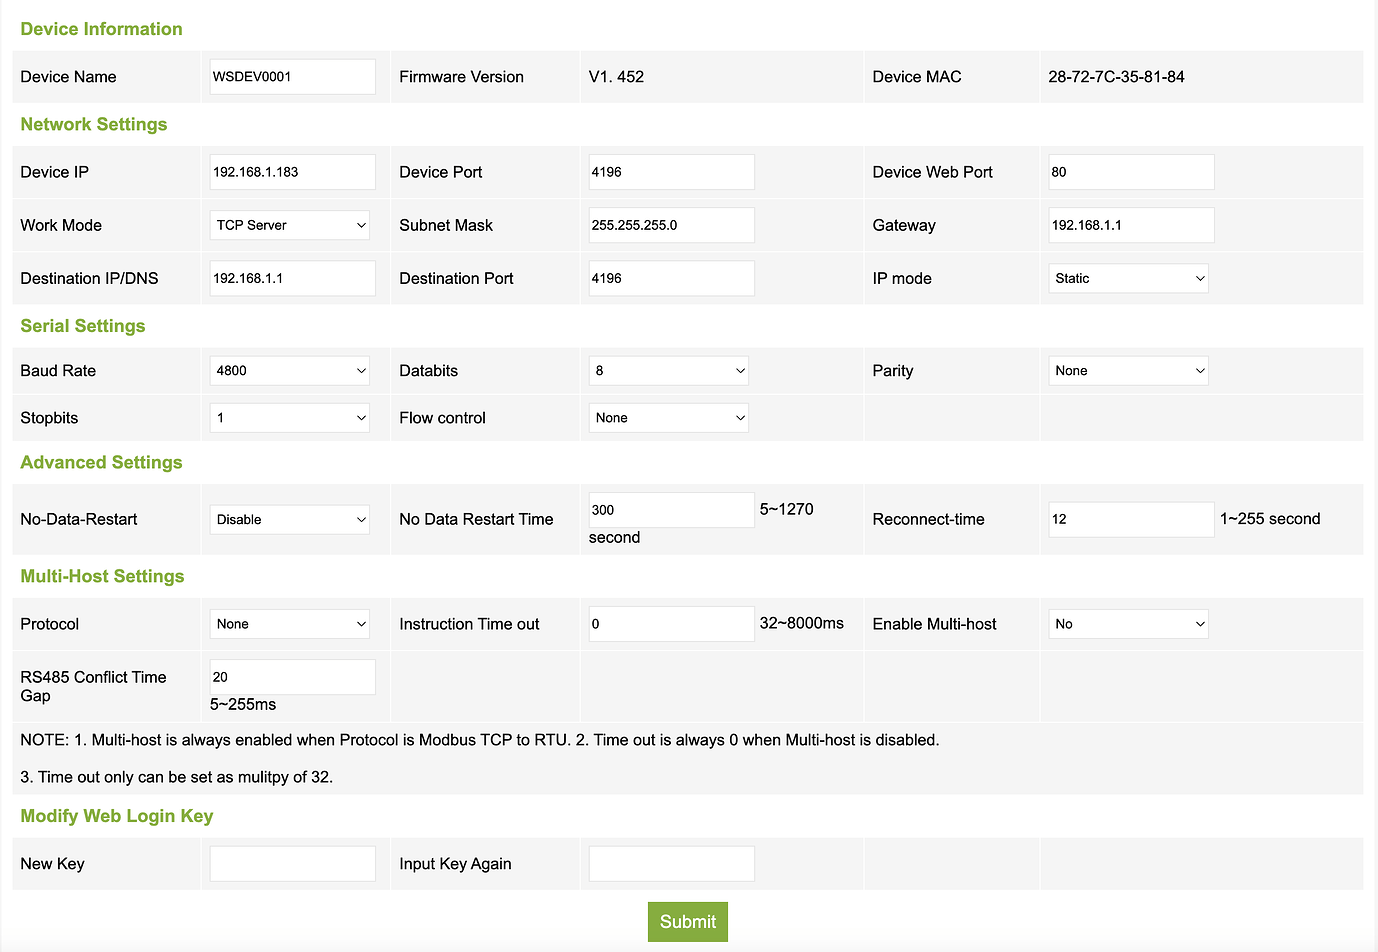Open the Work Mode dropdown
This screenshot has height=952, width=1378.
[290, 225]
